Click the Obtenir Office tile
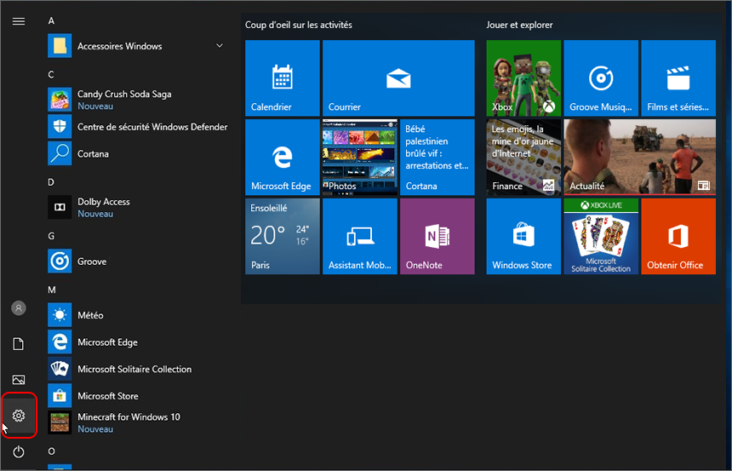Viewport: 732px width, 471px height. (x=678, y=236)
